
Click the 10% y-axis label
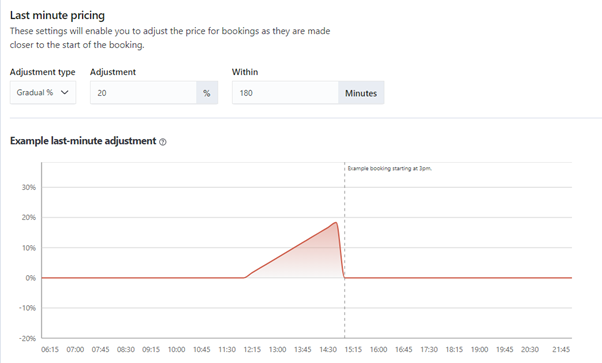pos(29,248)
